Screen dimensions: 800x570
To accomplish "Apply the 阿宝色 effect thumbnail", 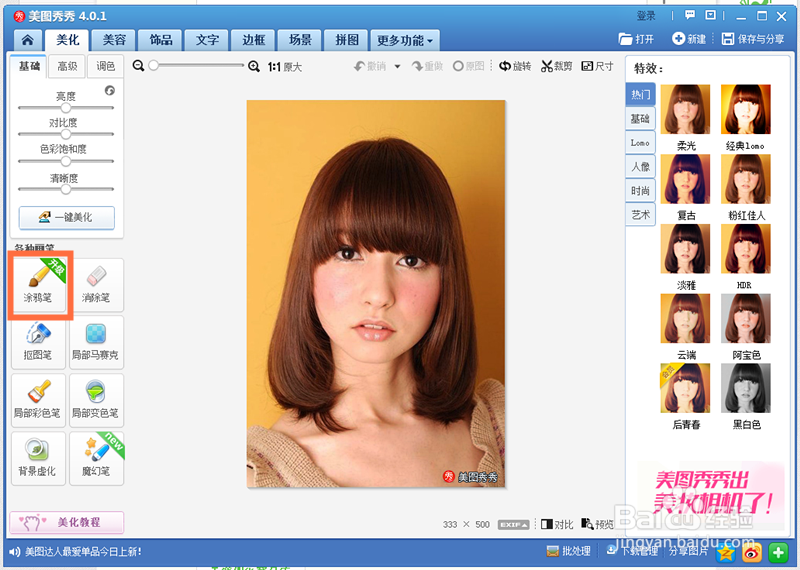I will click(x=746, y=318).
